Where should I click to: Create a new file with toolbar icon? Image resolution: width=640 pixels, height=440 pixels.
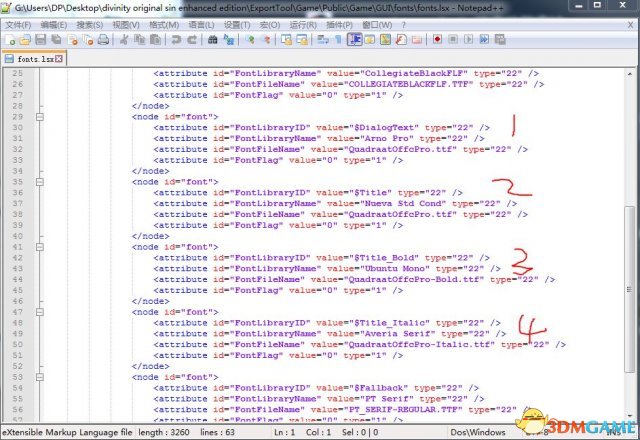click(10, 40)
